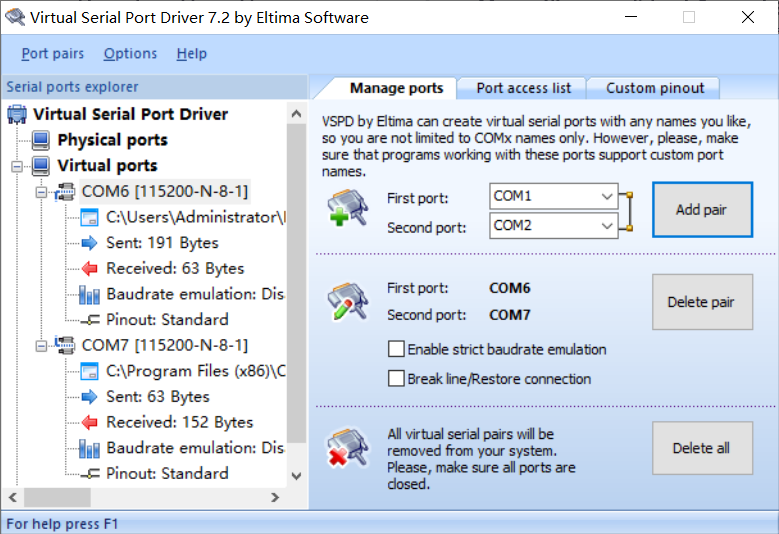779x534 pixels.
Task: Click the Delete pair button
Action: click(702, 302)
